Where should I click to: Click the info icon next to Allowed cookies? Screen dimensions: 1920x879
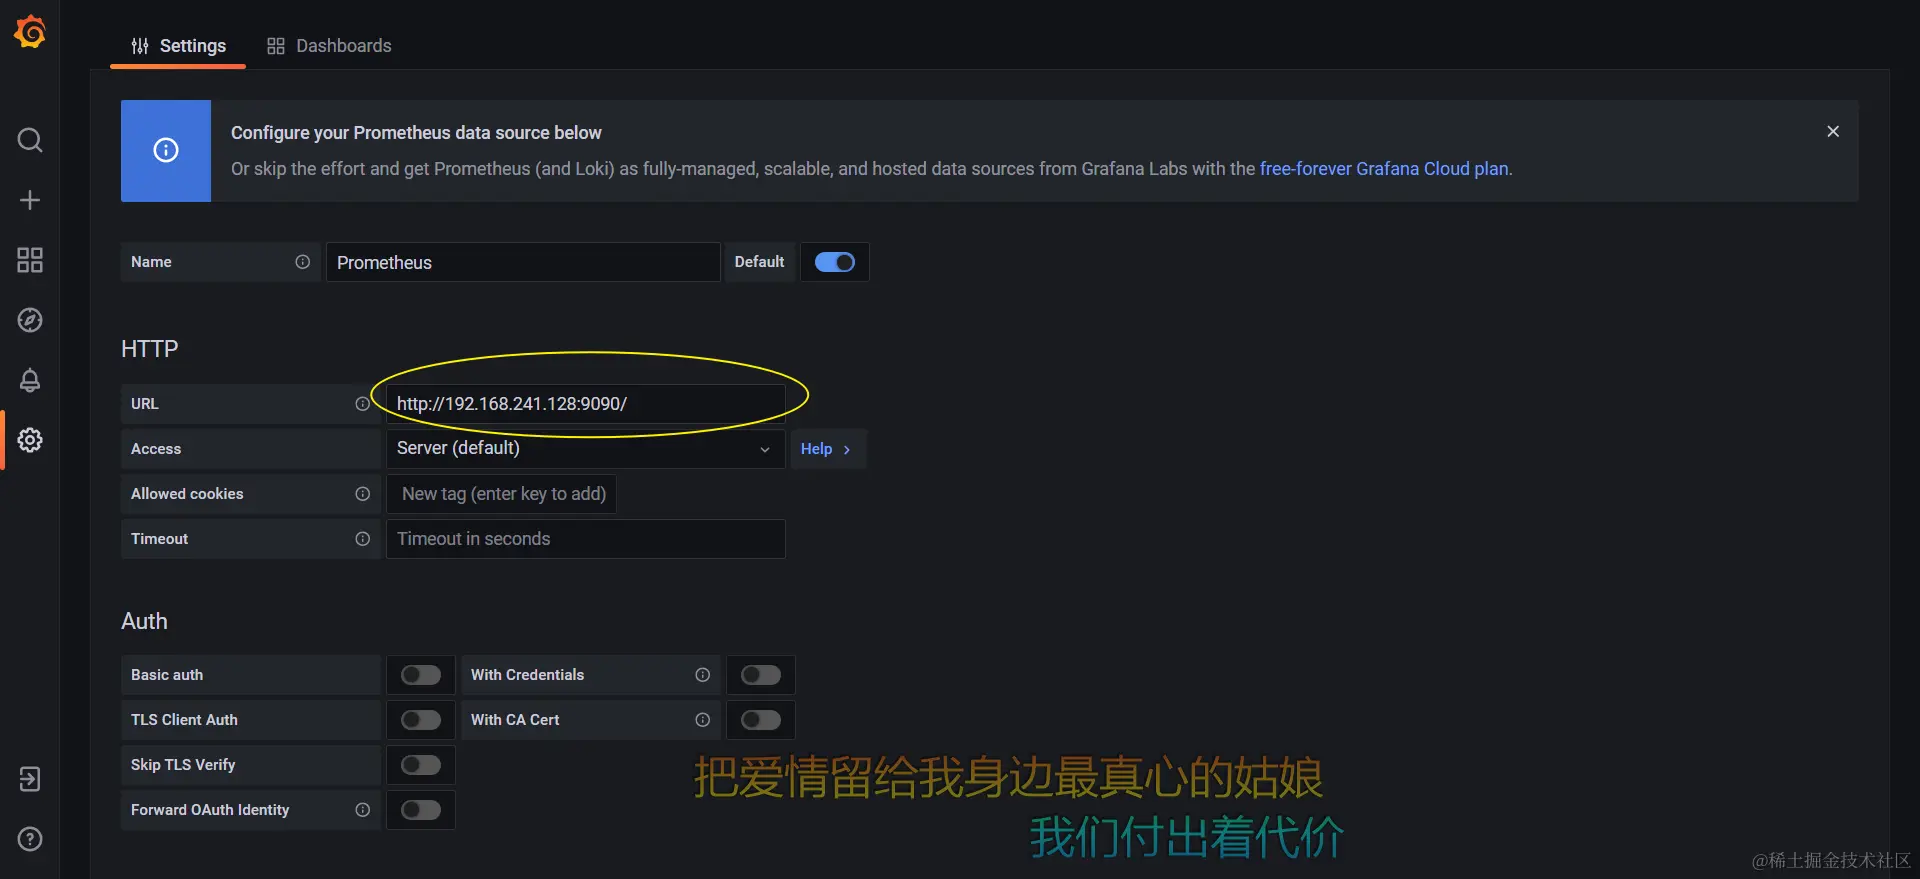pos(362,494)
